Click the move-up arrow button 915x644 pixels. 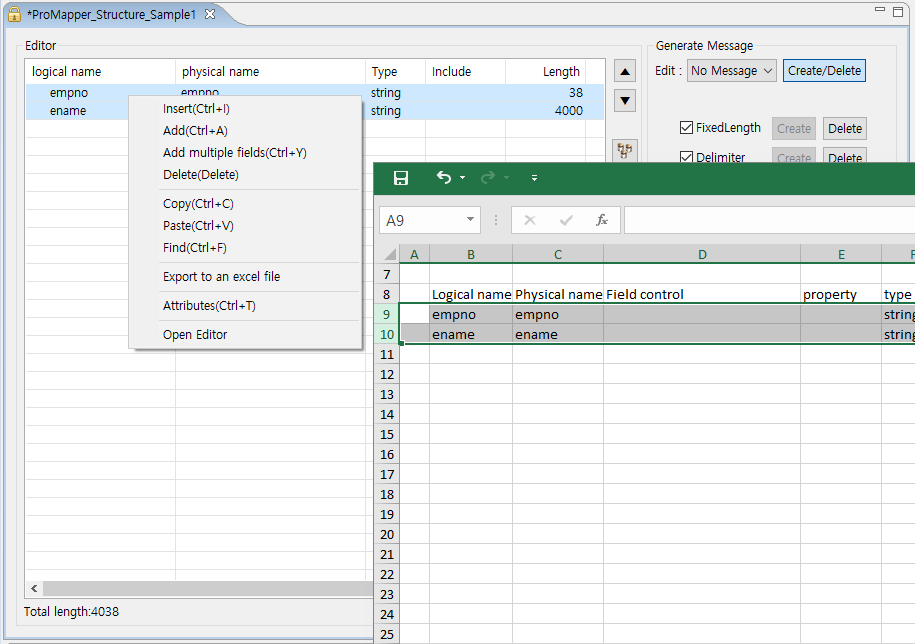(x=624, y=72)
